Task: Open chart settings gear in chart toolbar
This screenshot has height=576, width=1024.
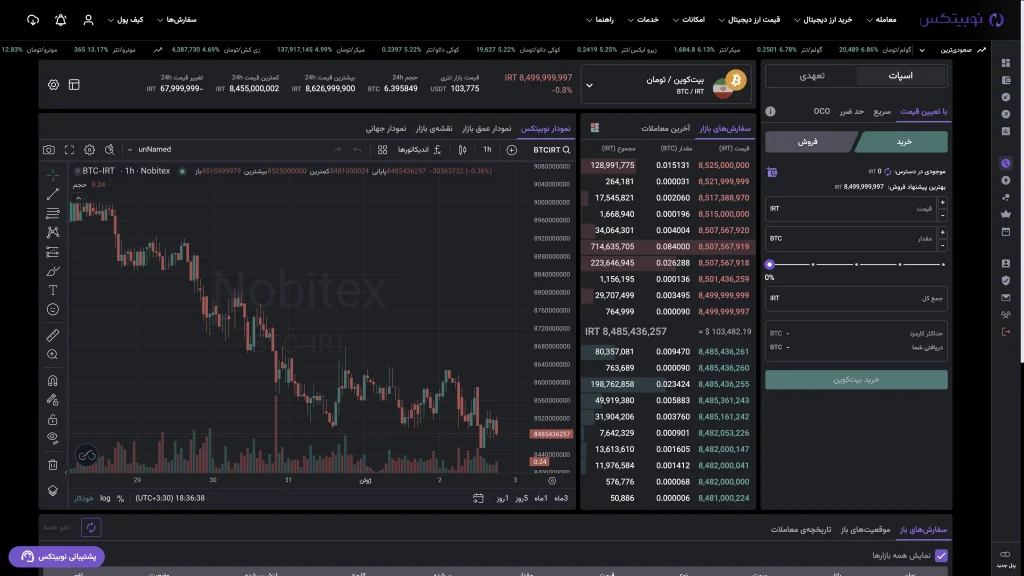Action: [89, 150]
